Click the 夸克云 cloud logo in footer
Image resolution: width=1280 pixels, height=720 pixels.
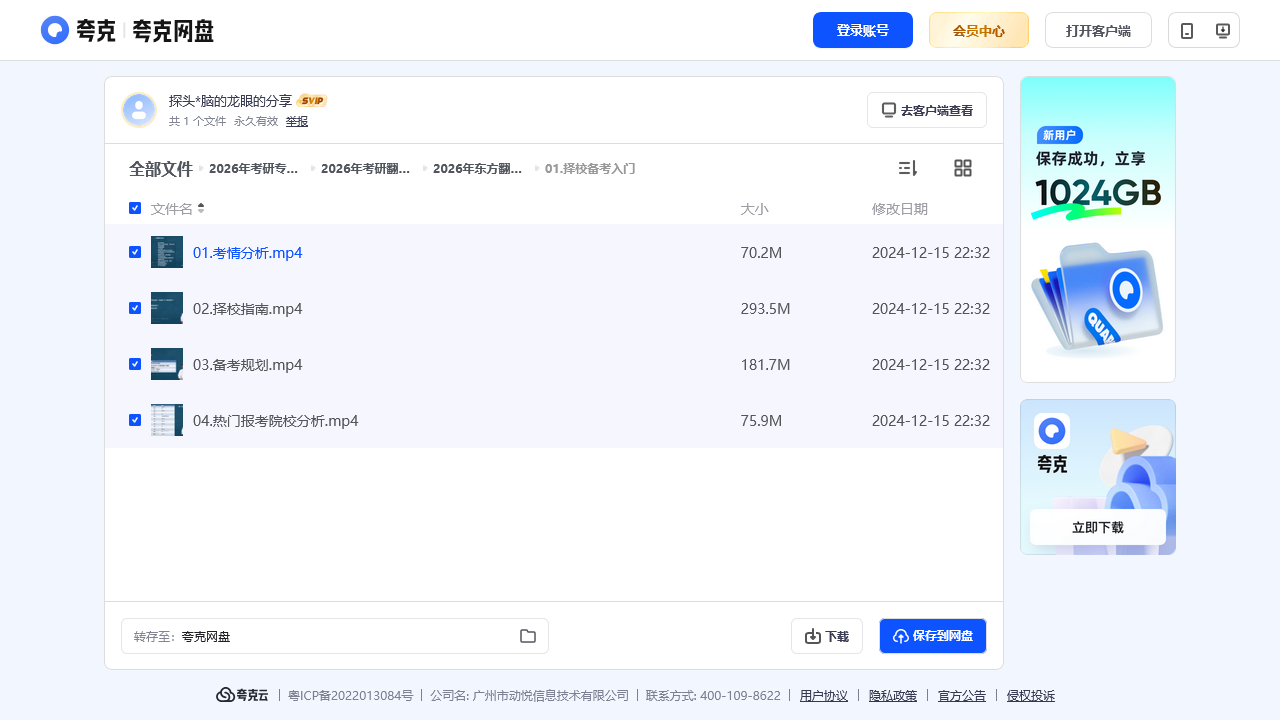[x=242, y=695]
